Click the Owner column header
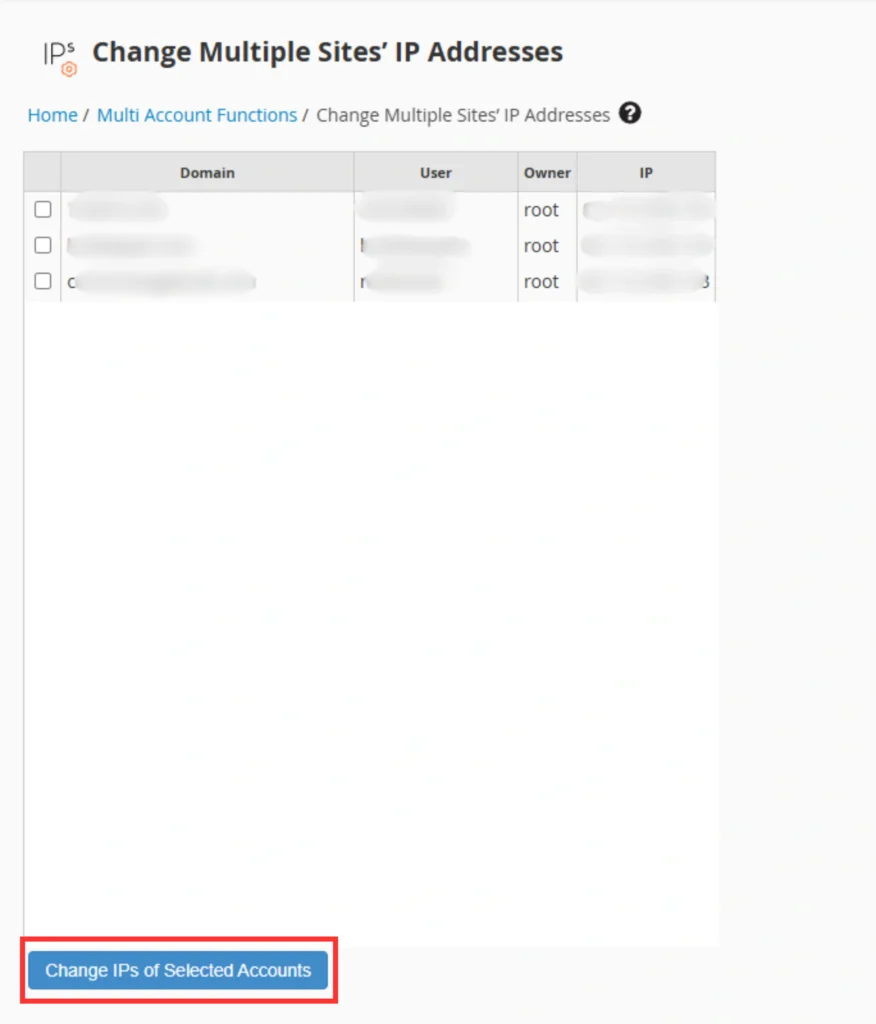 (x=547, y=172)
